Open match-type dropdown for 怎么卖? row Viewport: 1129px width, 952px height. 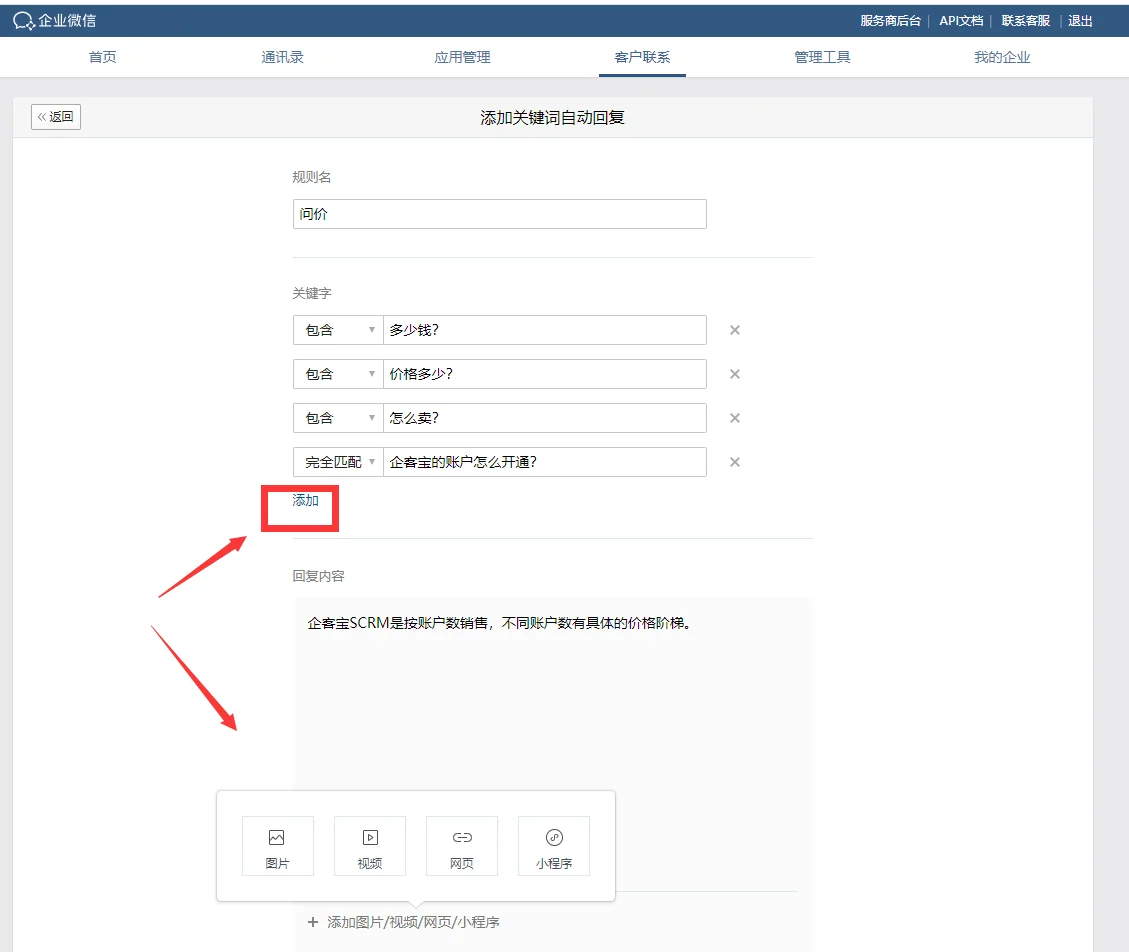click(x=338, y=418)
